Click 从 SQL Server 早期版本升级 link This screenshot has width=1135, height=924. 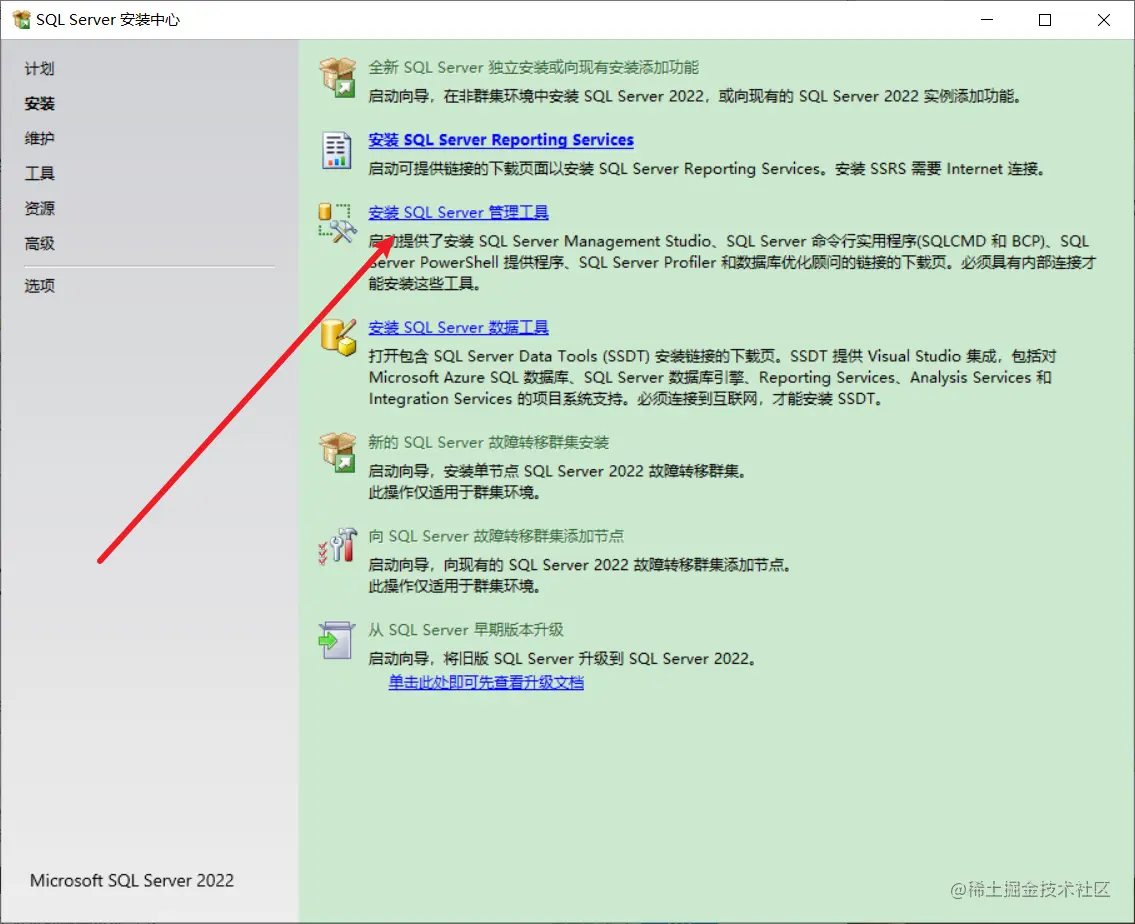(465, 630)
